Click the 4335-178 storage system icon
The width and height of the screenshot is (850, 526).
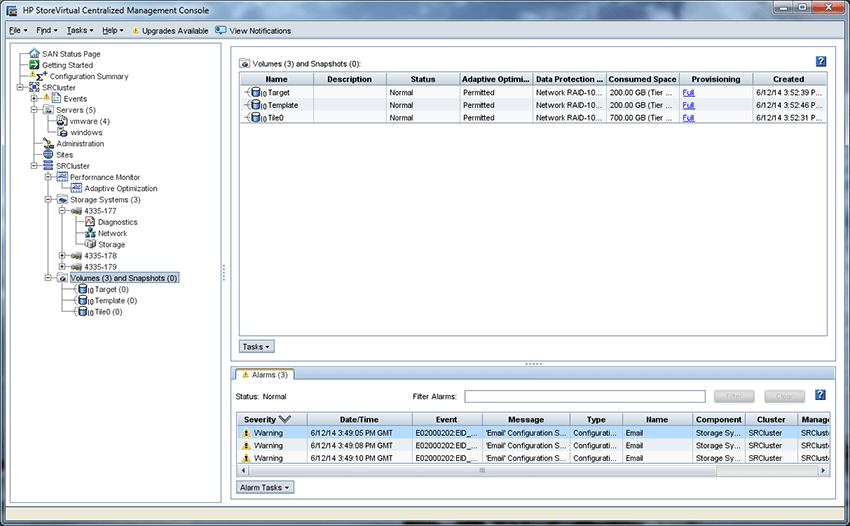pos(76,255)
